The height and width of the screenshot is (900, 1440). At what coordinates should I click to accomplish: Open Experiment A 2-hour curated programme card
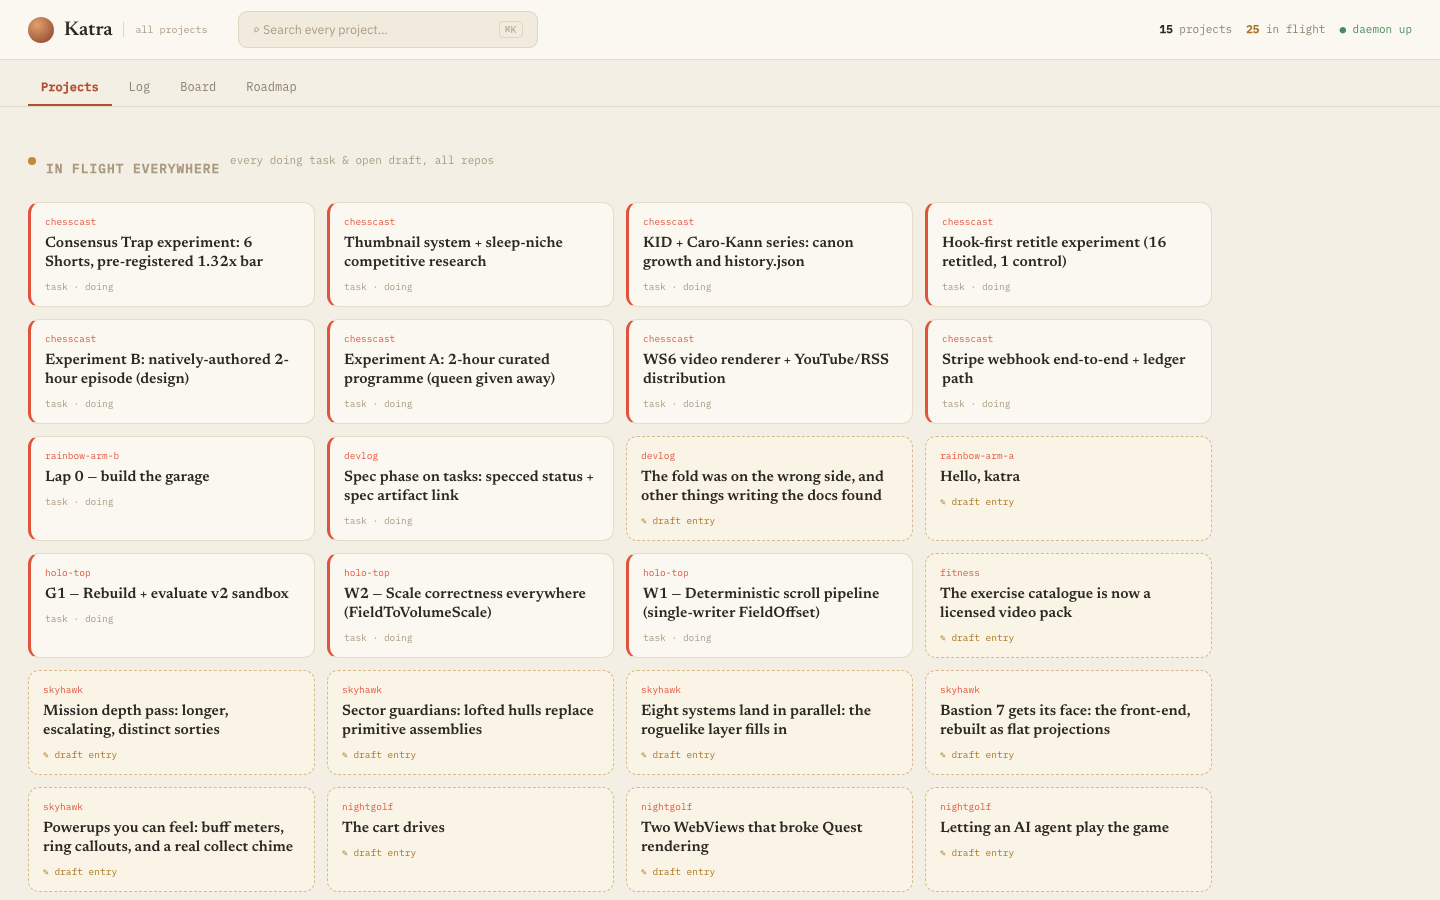[x=470, y=371]
